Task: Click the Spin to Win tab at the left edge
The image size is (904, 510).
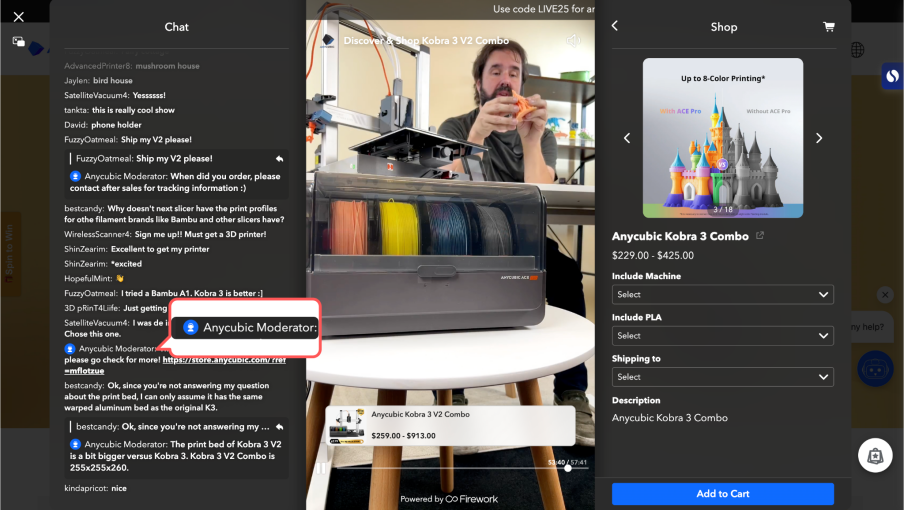Action: [10, 254]
